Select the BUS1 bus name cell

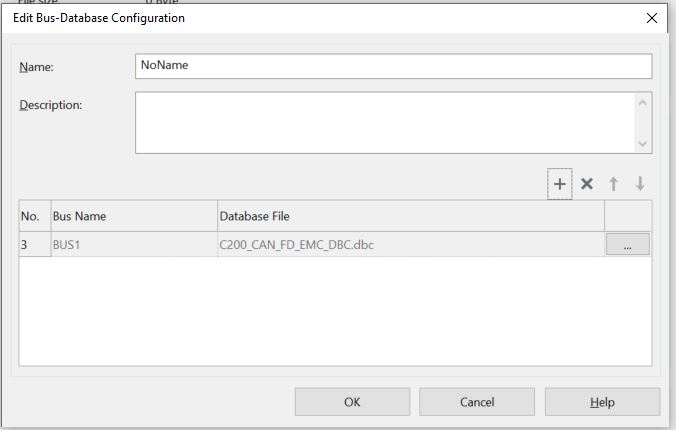point(132,245)
